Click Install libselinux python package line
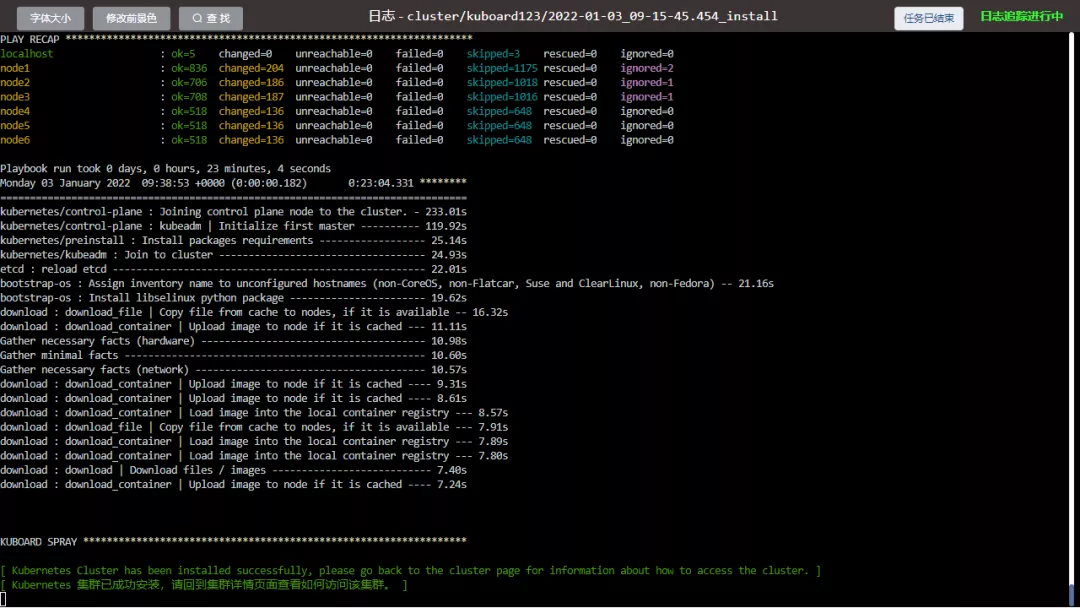 [233, 298]
